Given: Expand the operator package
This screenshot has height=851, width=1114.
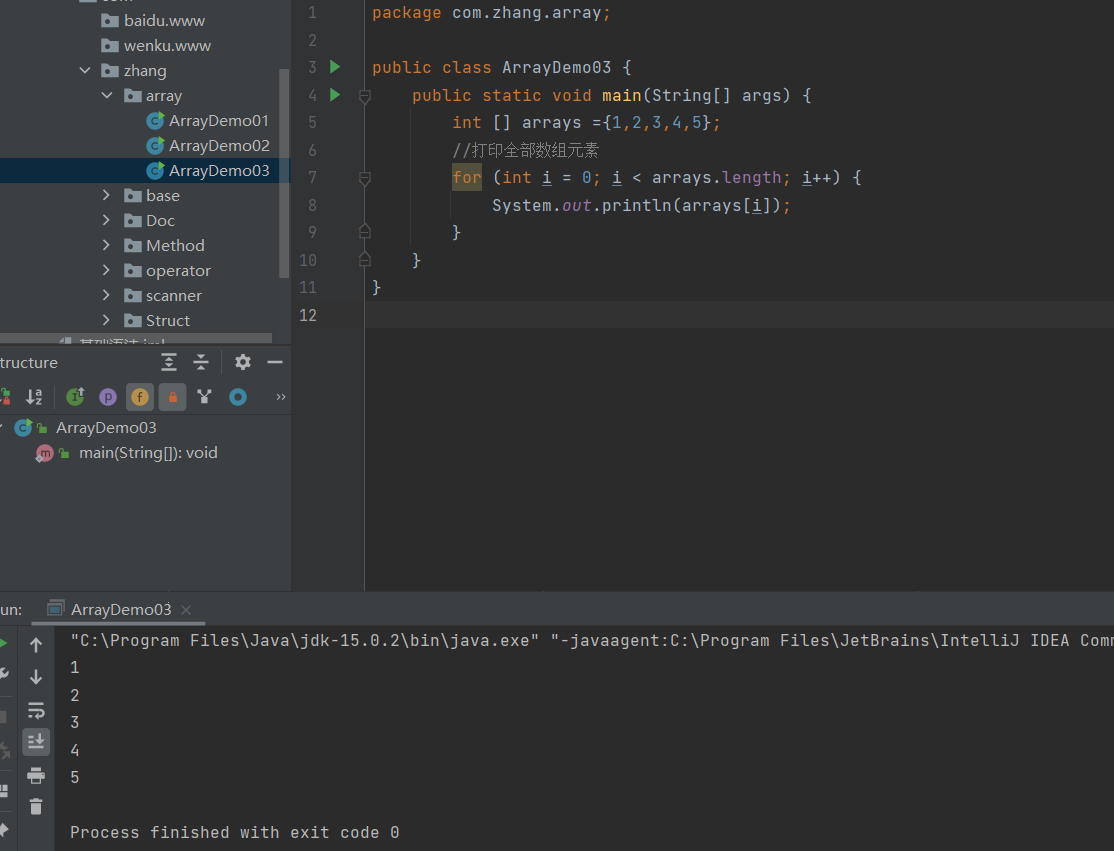Looking at the screenshot, I should point(107,270).
